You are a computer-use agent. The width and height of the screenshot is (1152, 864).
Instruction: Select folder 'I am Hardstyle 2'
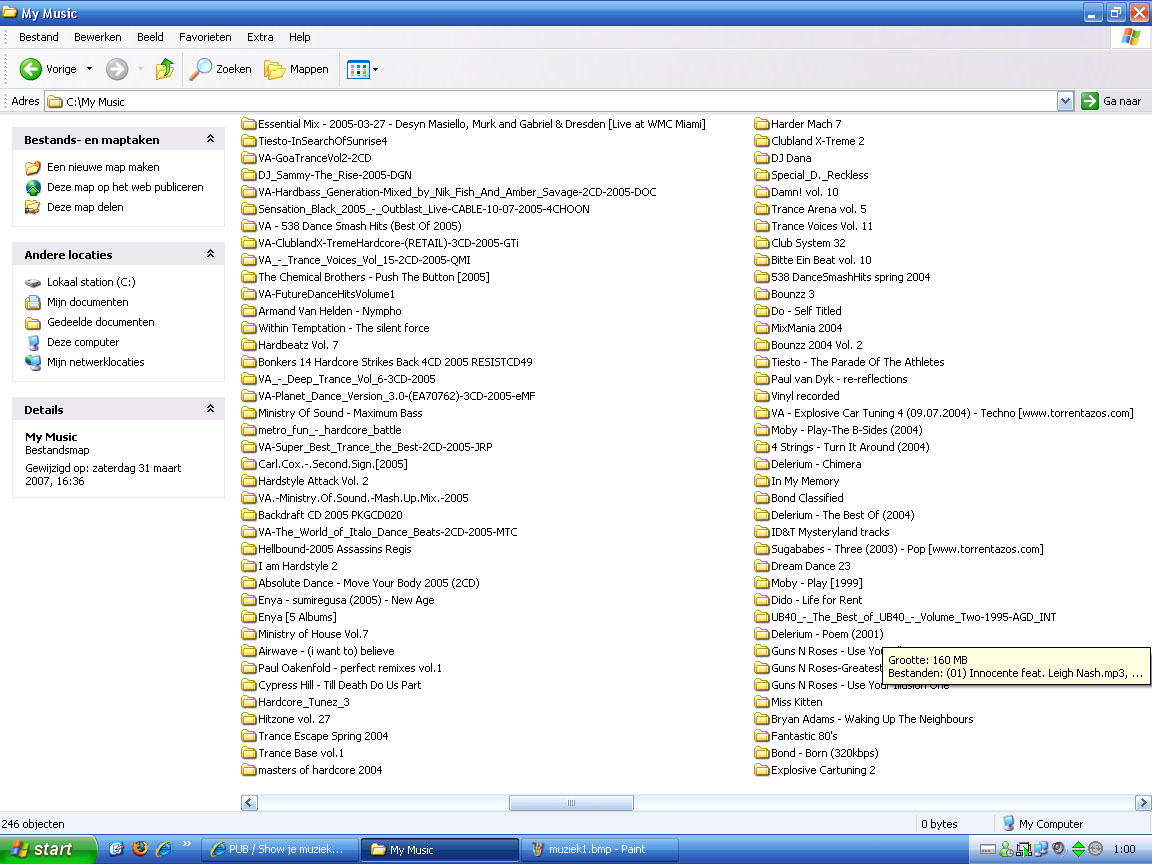coord(289,566)
